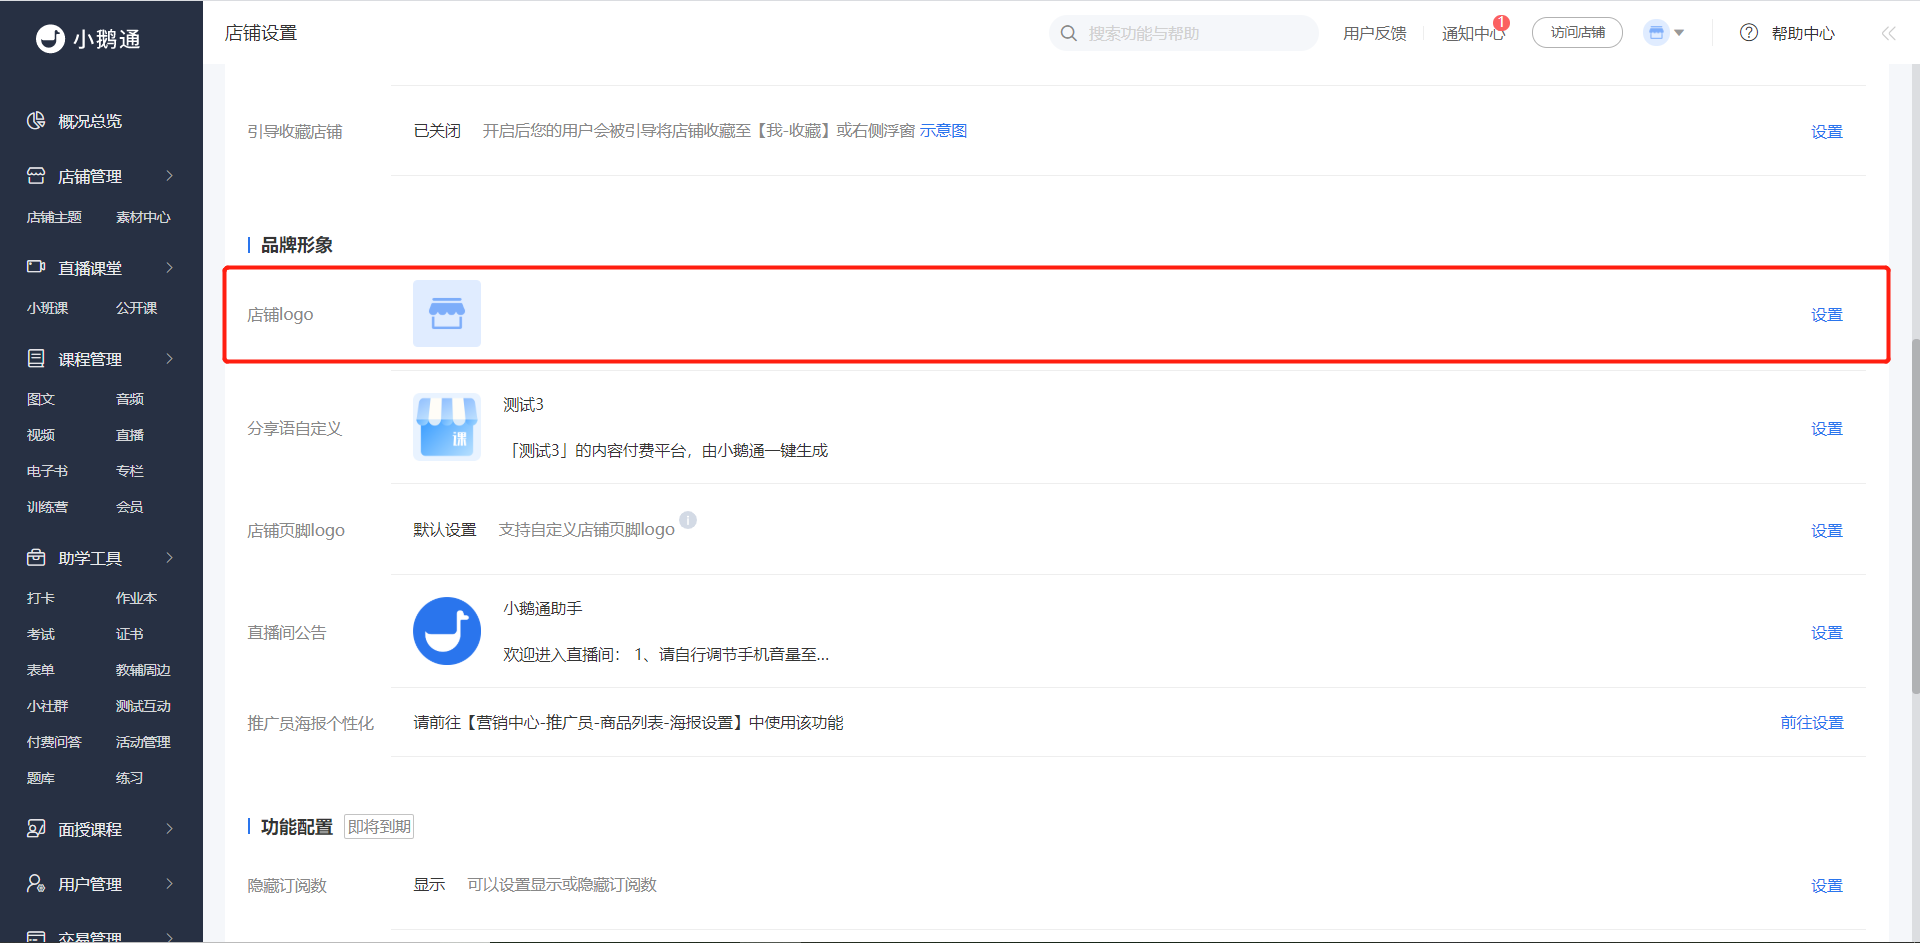Click 设置 for 分享语自定义

1826,429
